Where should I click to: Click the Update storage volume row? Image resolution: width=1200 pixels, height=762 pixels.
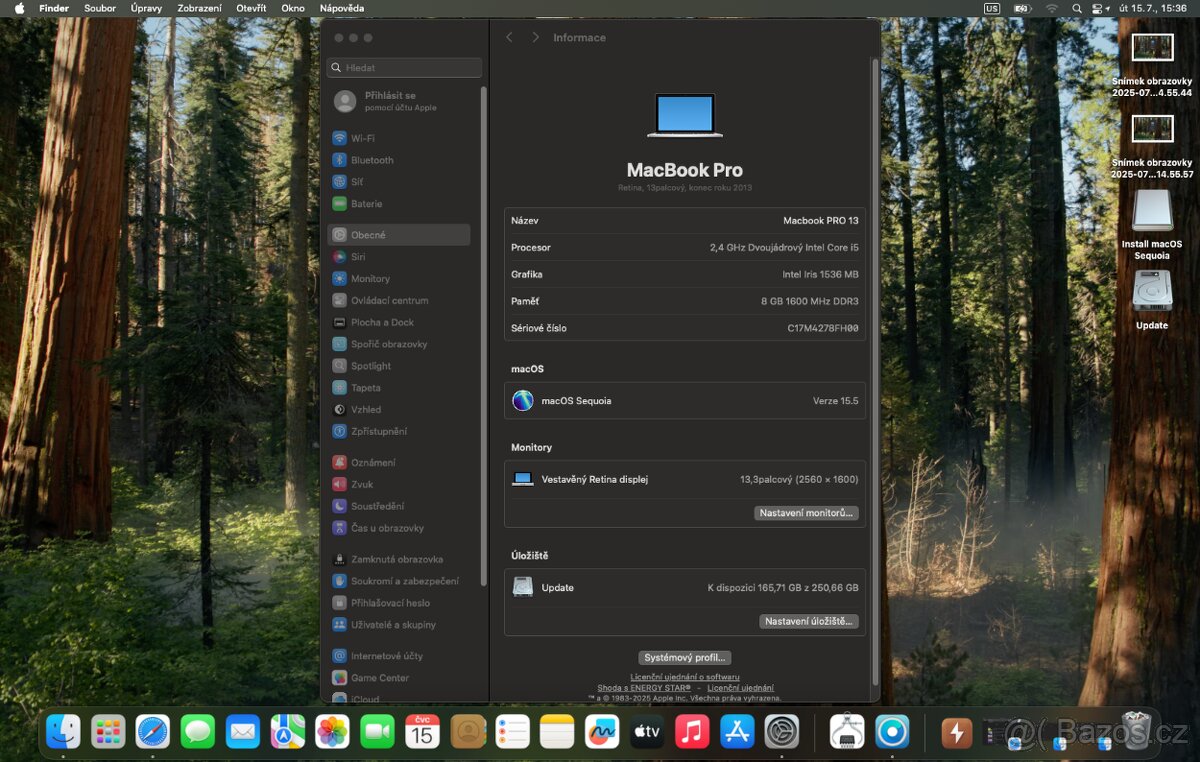point(685,587)
